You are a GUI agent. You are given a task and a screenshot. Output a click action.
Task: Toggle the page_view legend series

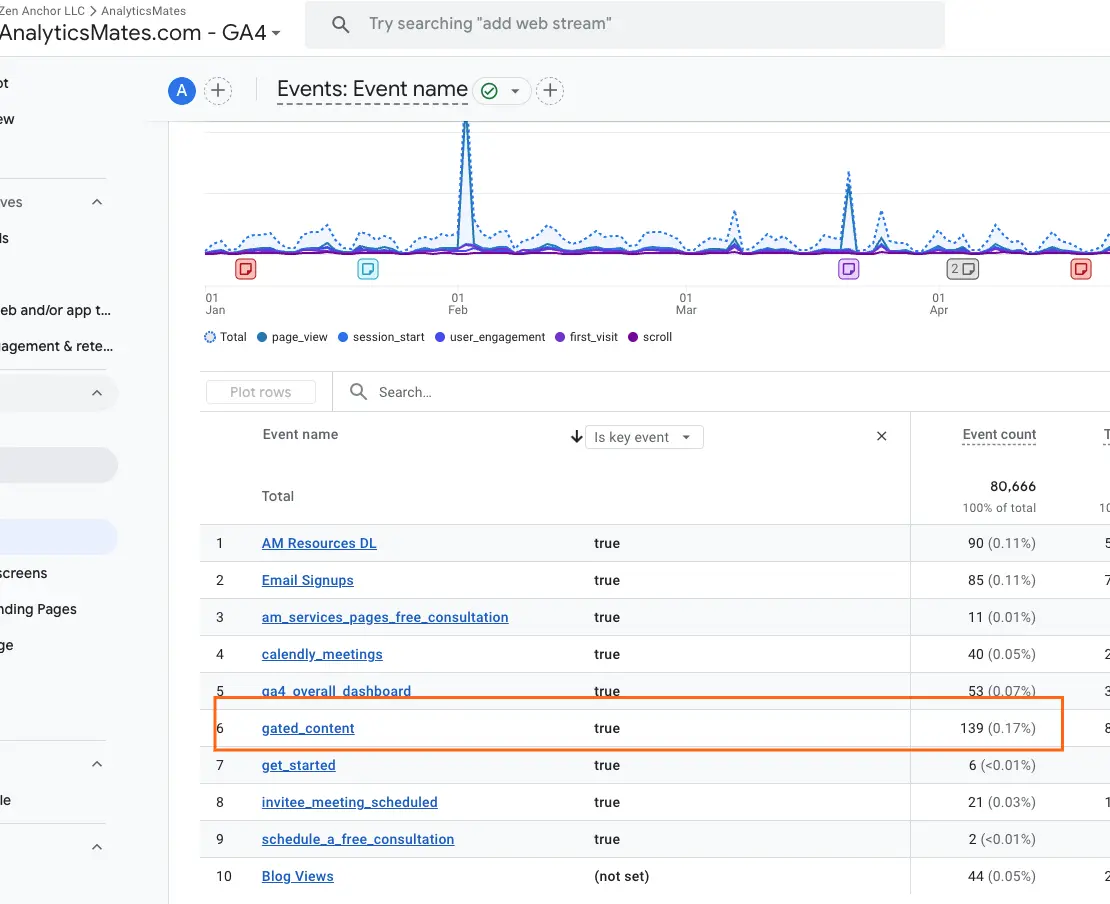coord(292,337)
